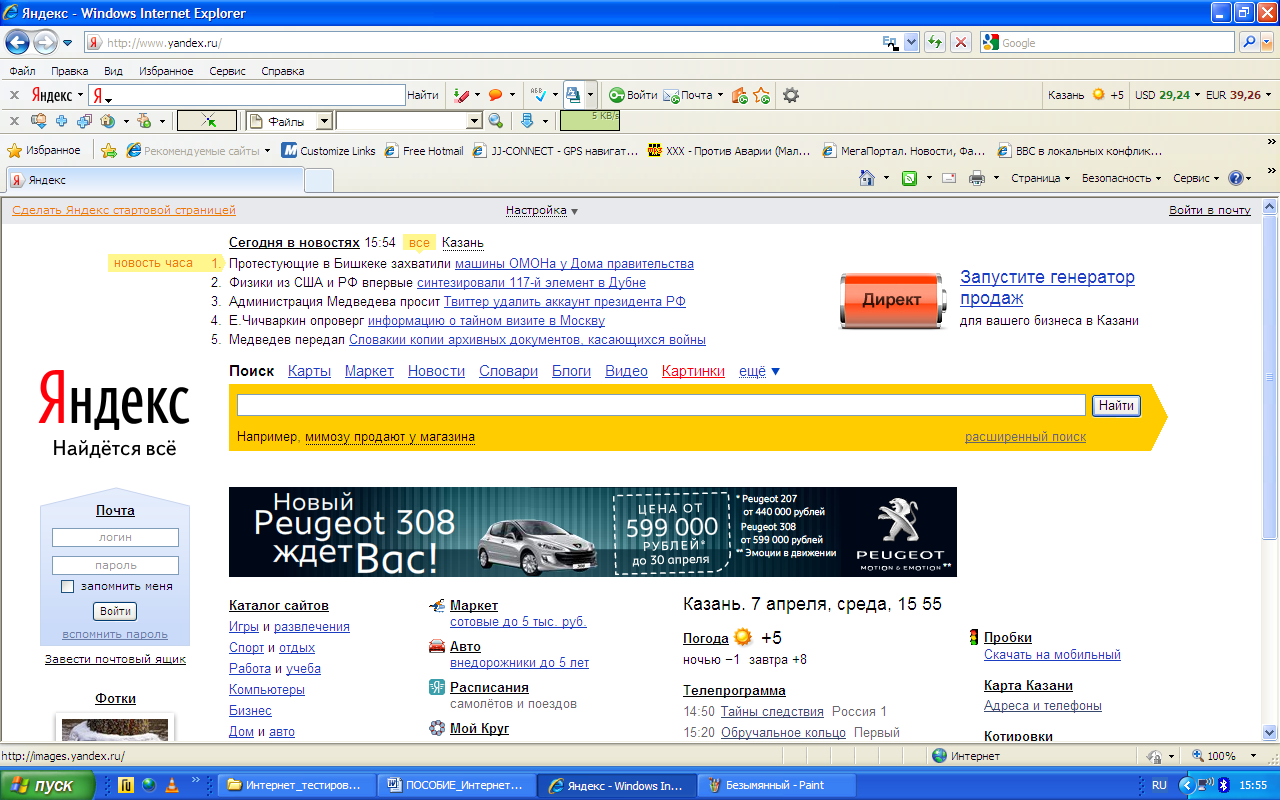
Task: Click the browser Back arrow button
Action: (x=17, y=42)
